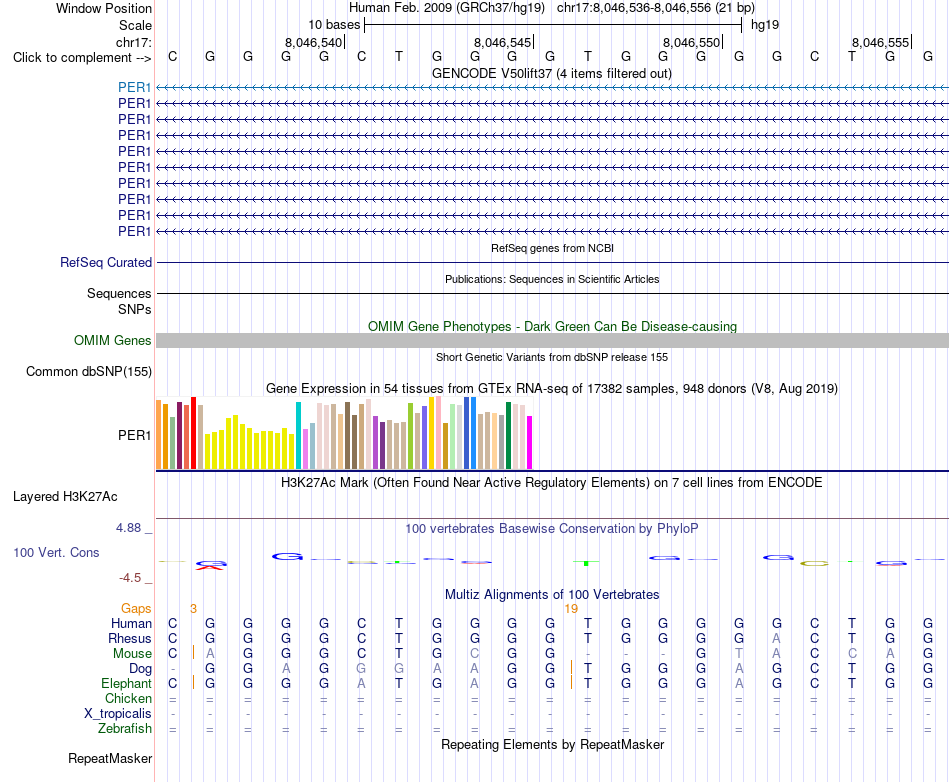Click the orange Gaps label
The height and width of the screenshot is (782, 950).
click(x=136, y=608)
